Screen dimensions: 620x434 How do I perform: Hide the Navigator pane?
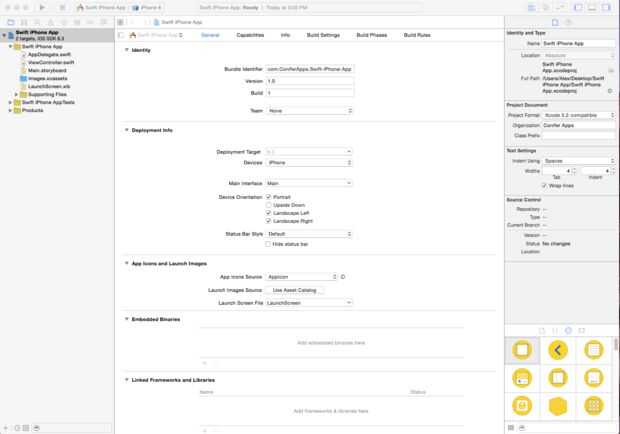pyautogui.click(x=578, y=8)
